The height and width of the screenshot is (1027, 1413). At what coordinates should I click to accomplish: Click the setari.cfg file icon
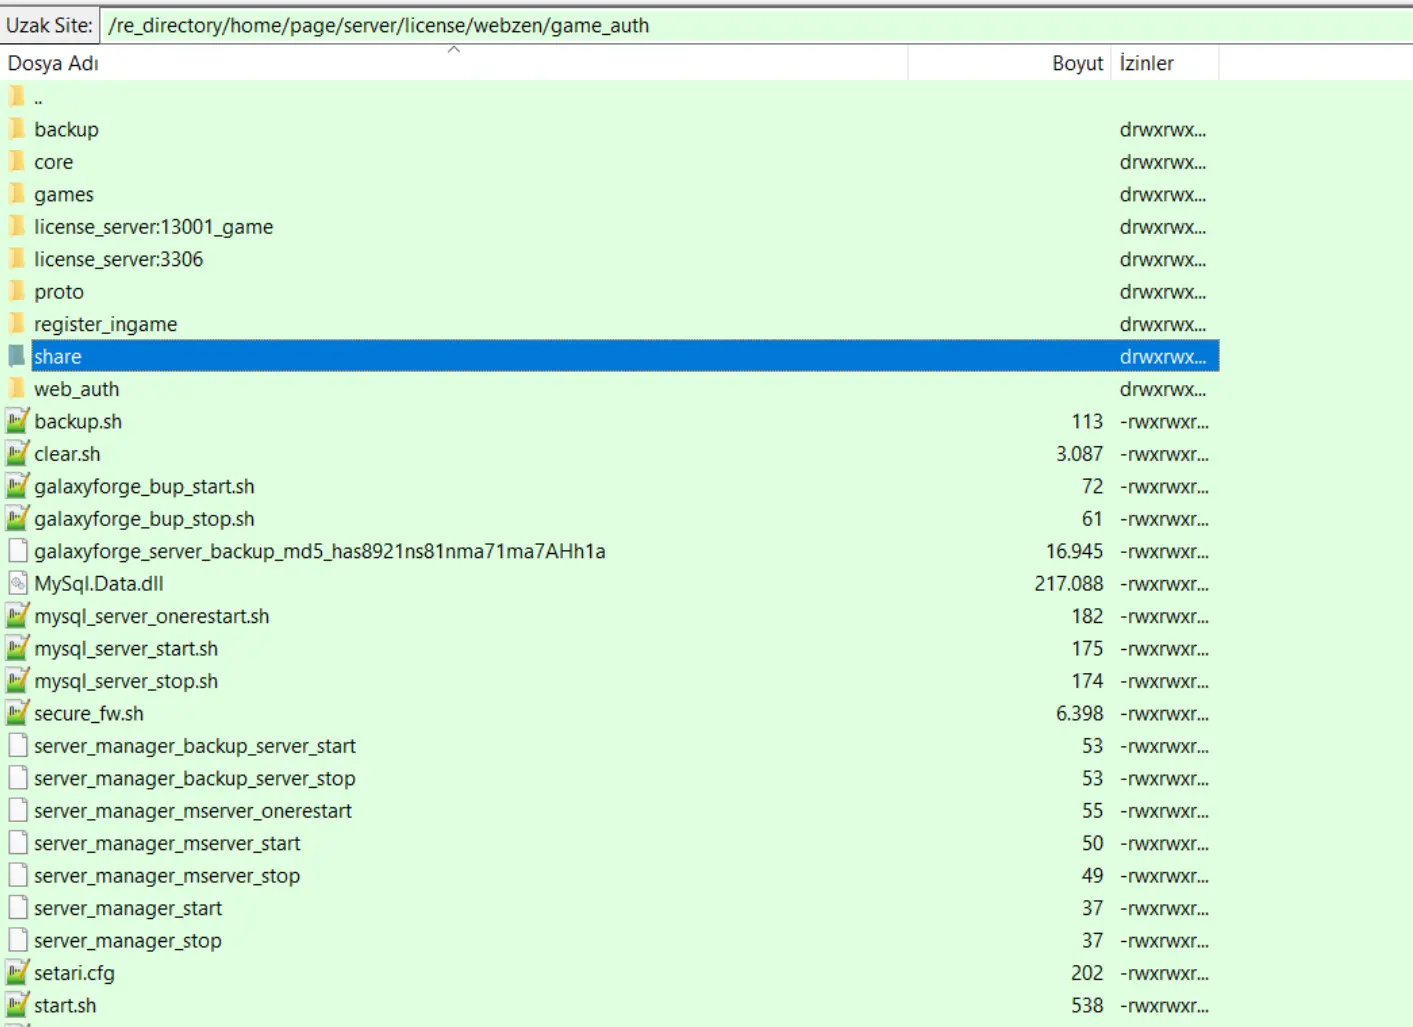(17, 973)
